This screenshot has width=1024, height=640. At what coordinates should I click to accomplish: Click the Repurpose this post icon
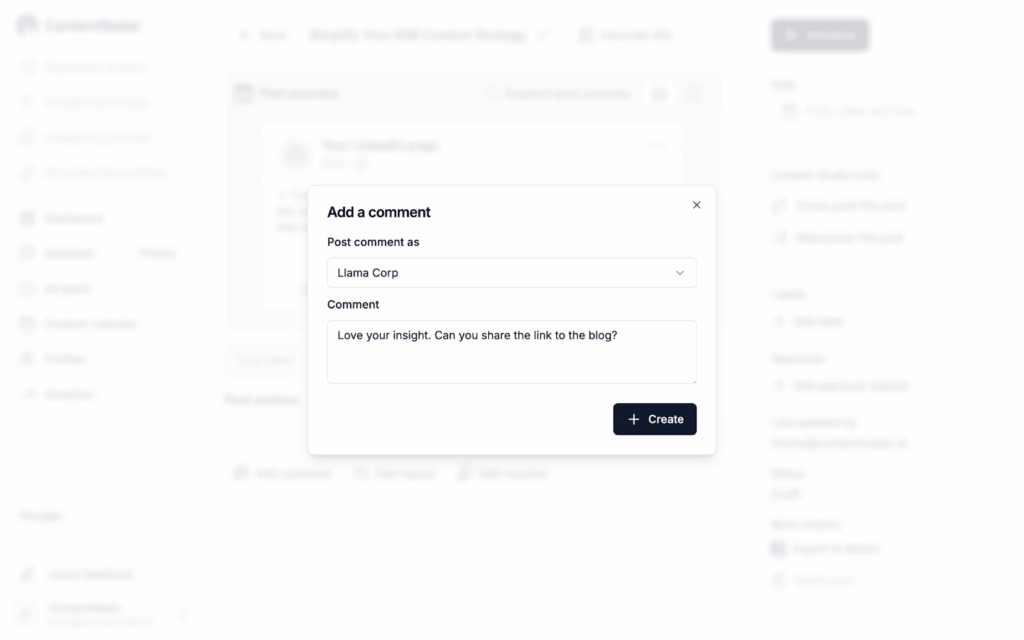780,238
